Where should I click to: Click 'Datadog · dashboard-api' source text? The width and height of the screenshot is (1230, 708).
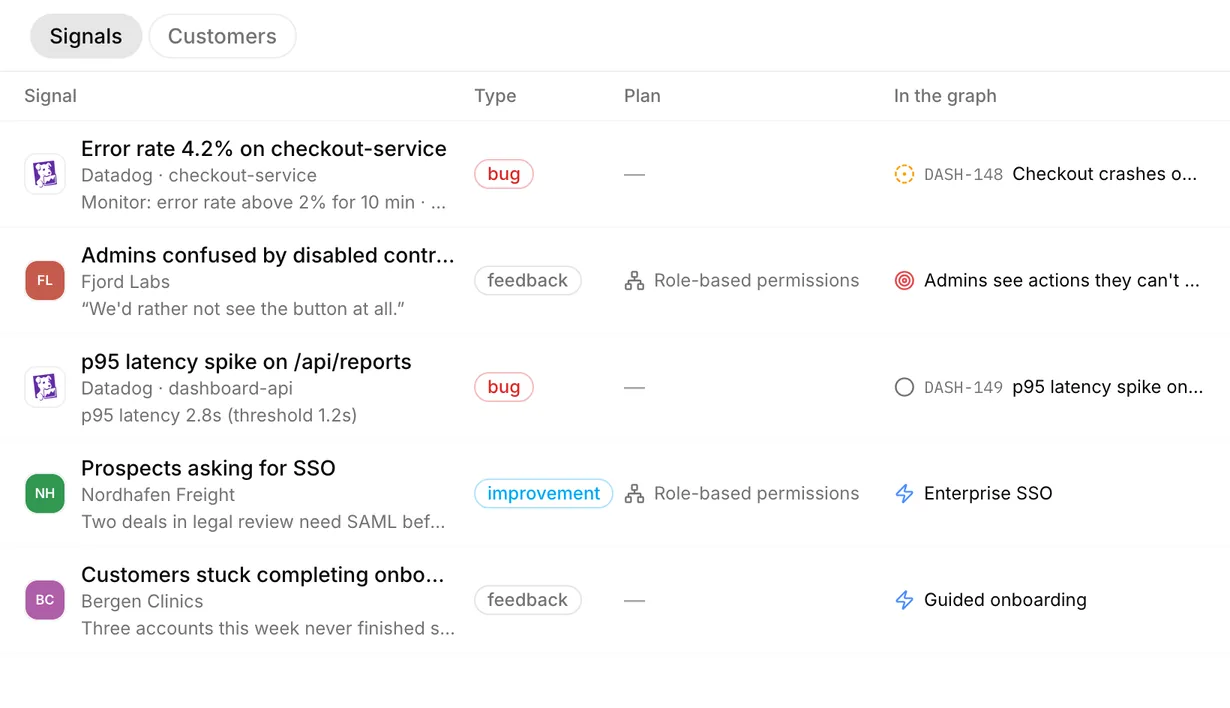coord(187,388)
